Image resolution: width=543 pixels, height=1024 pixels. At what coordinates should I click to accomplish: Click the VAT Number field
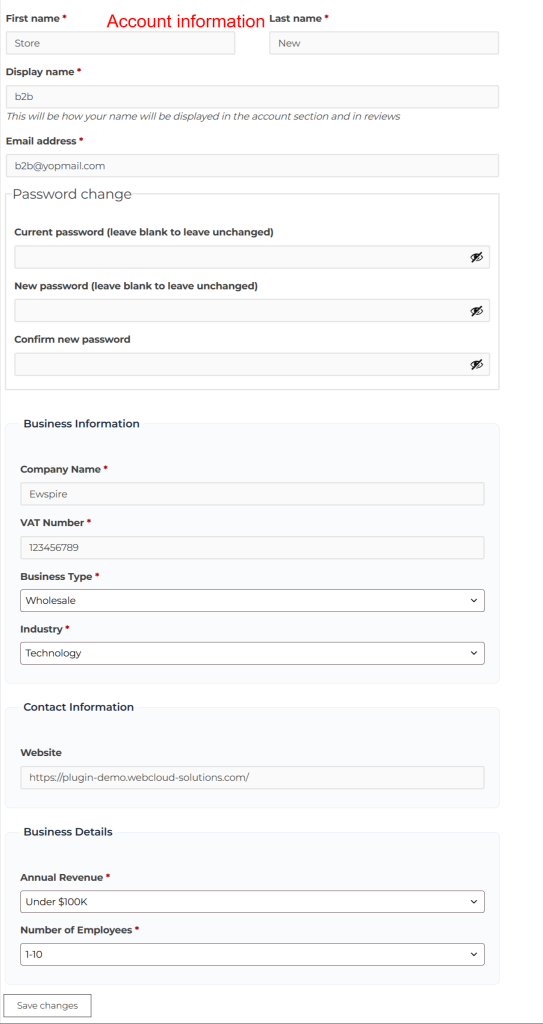point(252,547)
